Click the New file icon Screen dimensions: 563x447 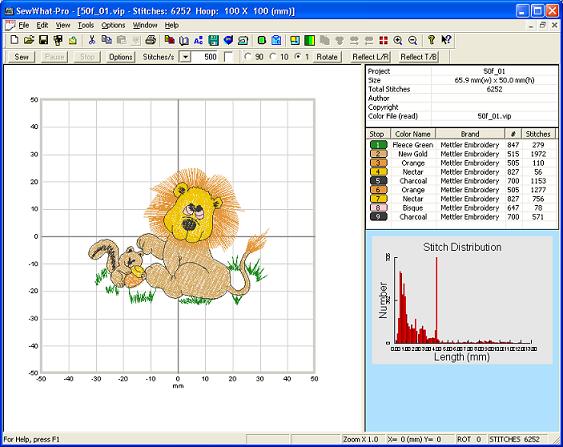click(x=14, y=40)
